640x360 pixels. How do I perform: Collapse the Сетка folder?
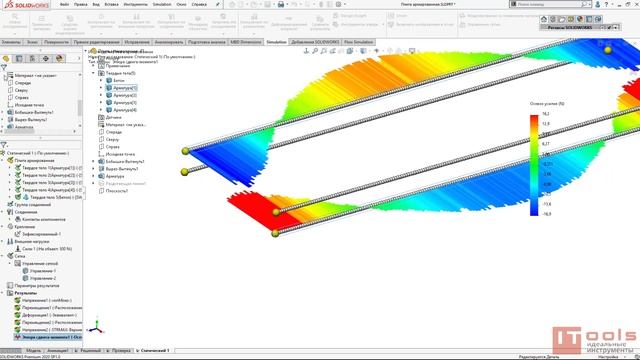[x=2, y=256]
